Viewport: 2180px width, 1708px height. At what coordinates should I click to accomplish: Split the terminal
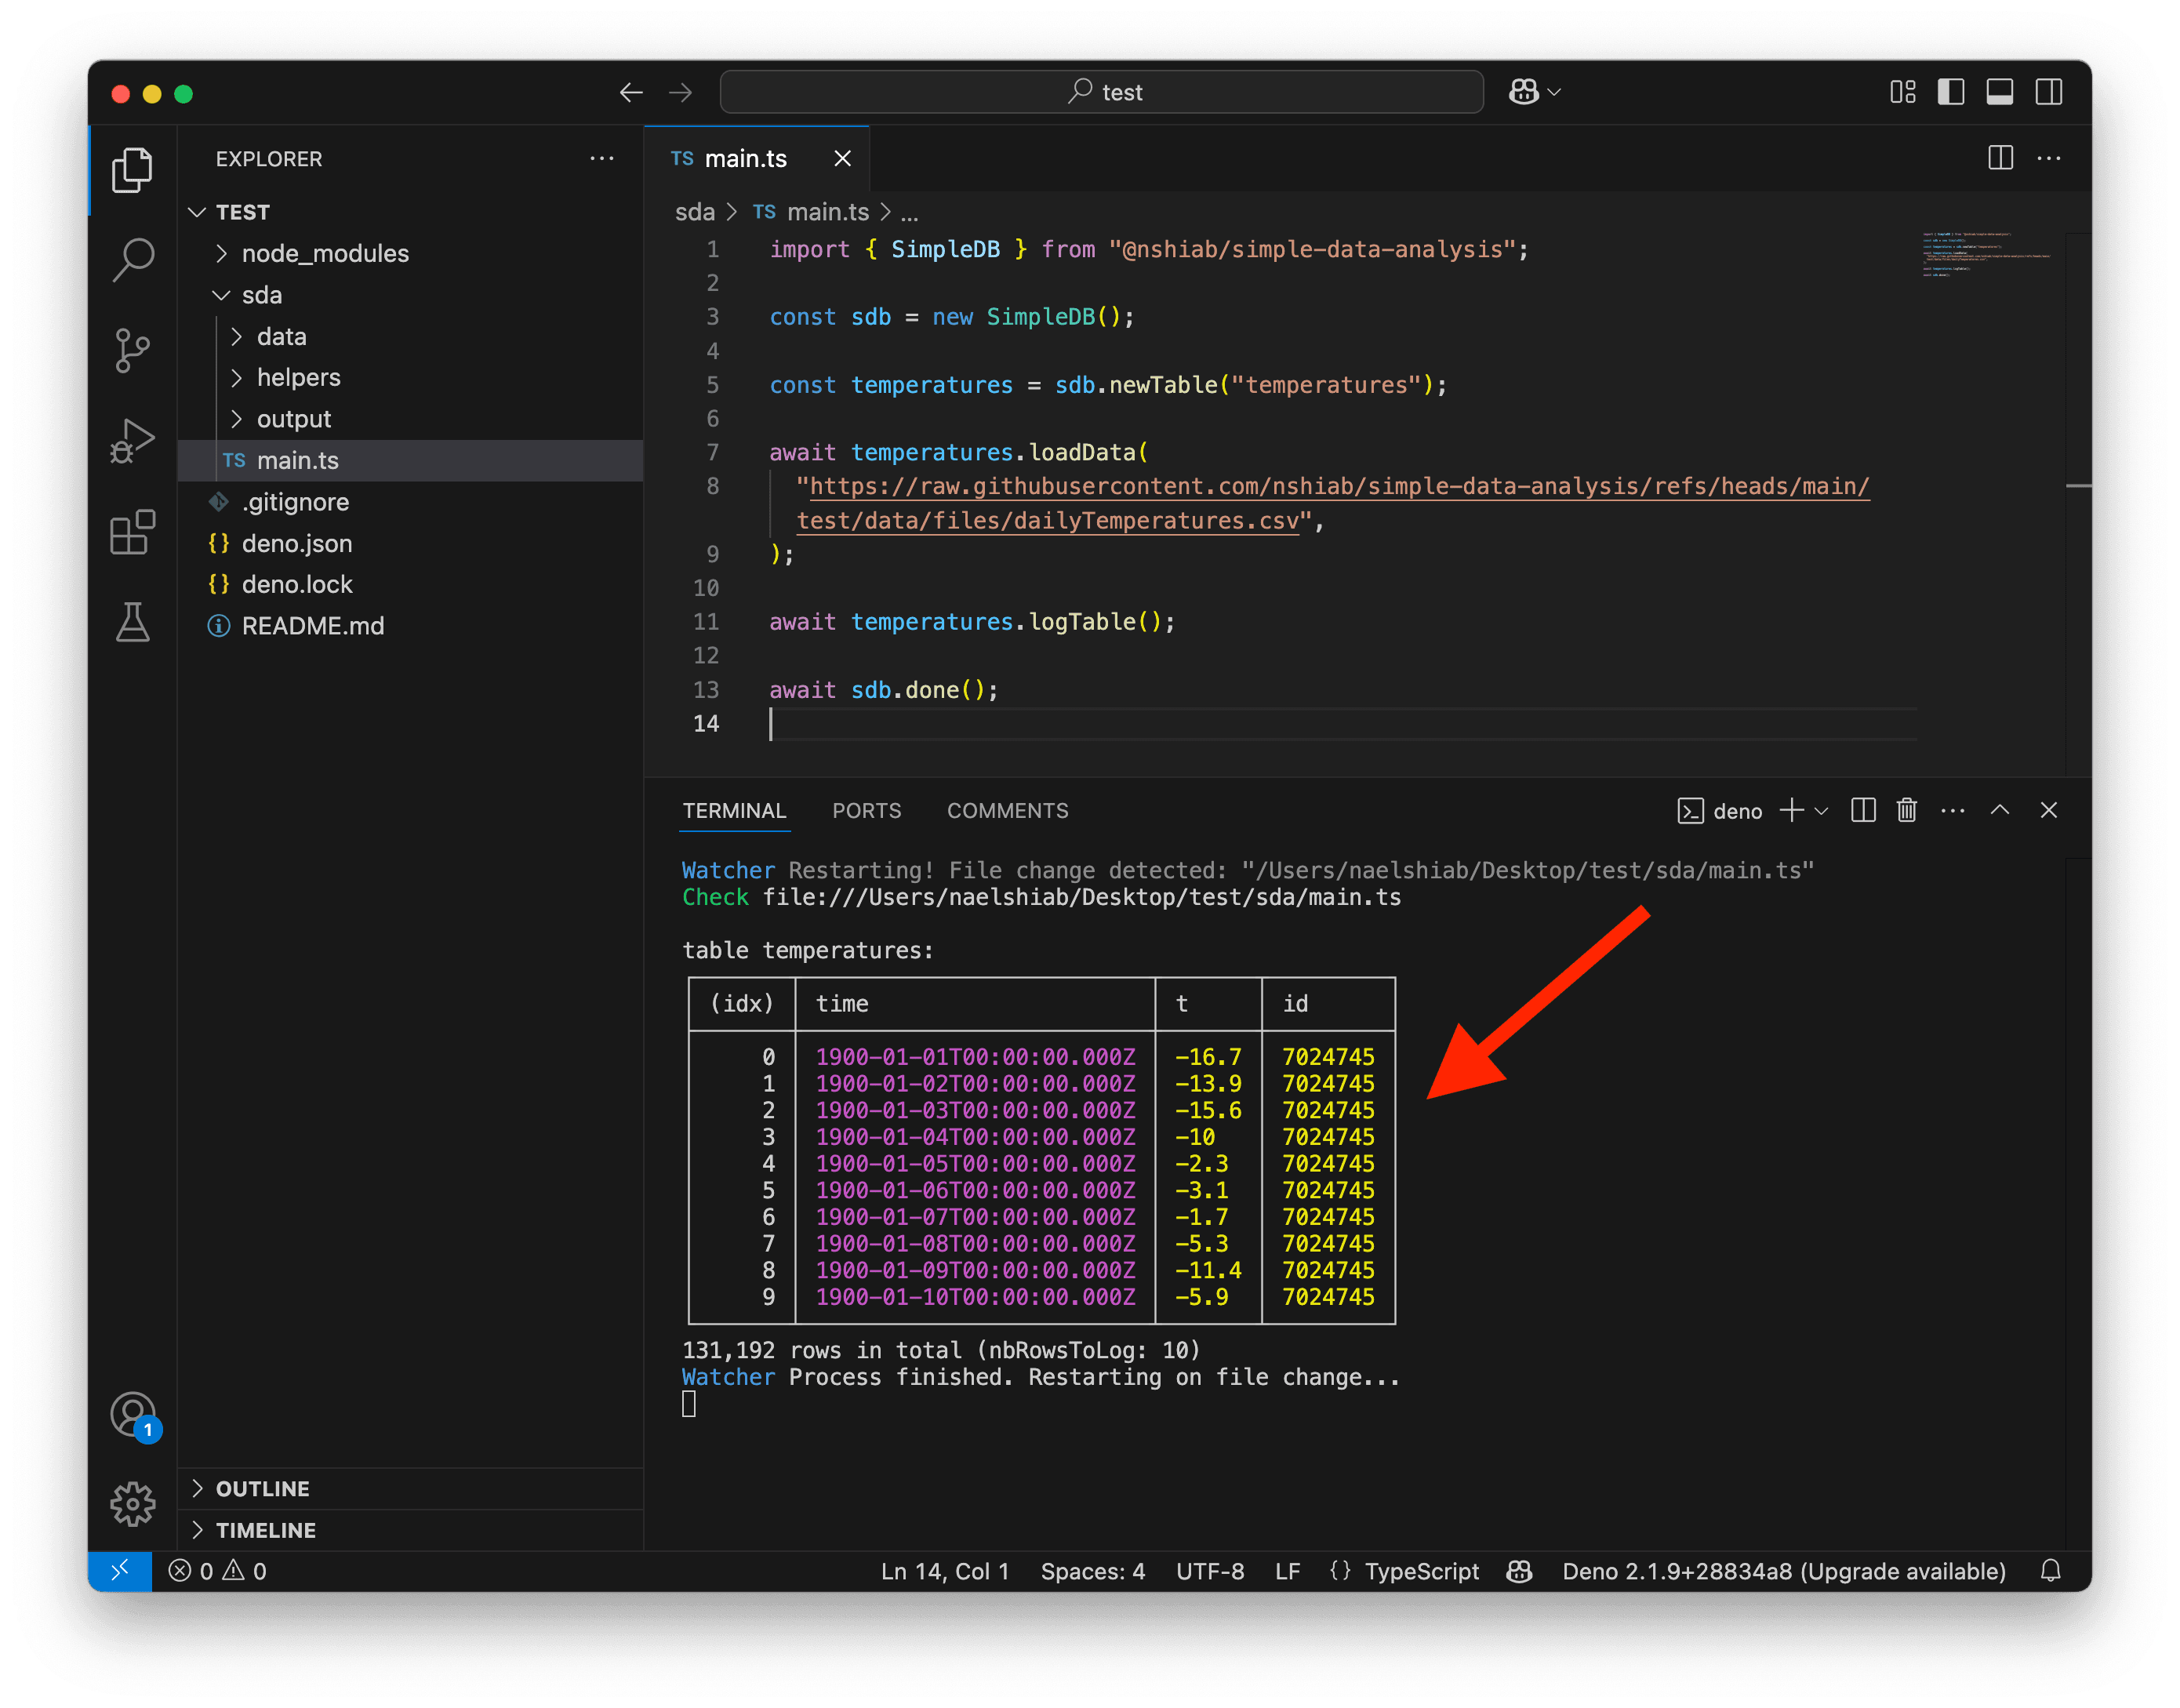point(1862,810)
